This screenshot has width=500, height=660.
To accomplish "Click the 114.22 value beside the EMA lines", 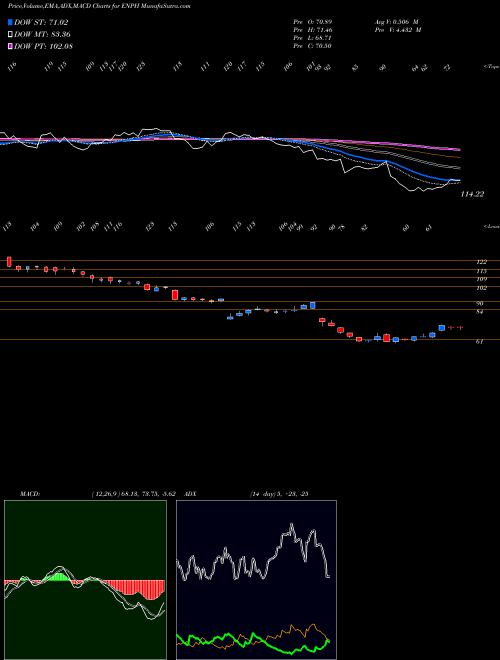I will point(472,194).
